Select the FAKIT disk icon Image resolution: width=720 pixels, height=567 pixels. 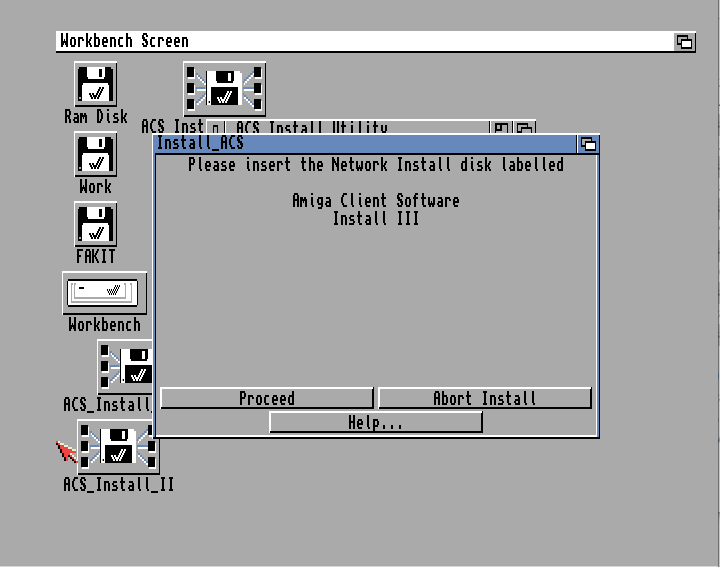(x=96, y=224)
